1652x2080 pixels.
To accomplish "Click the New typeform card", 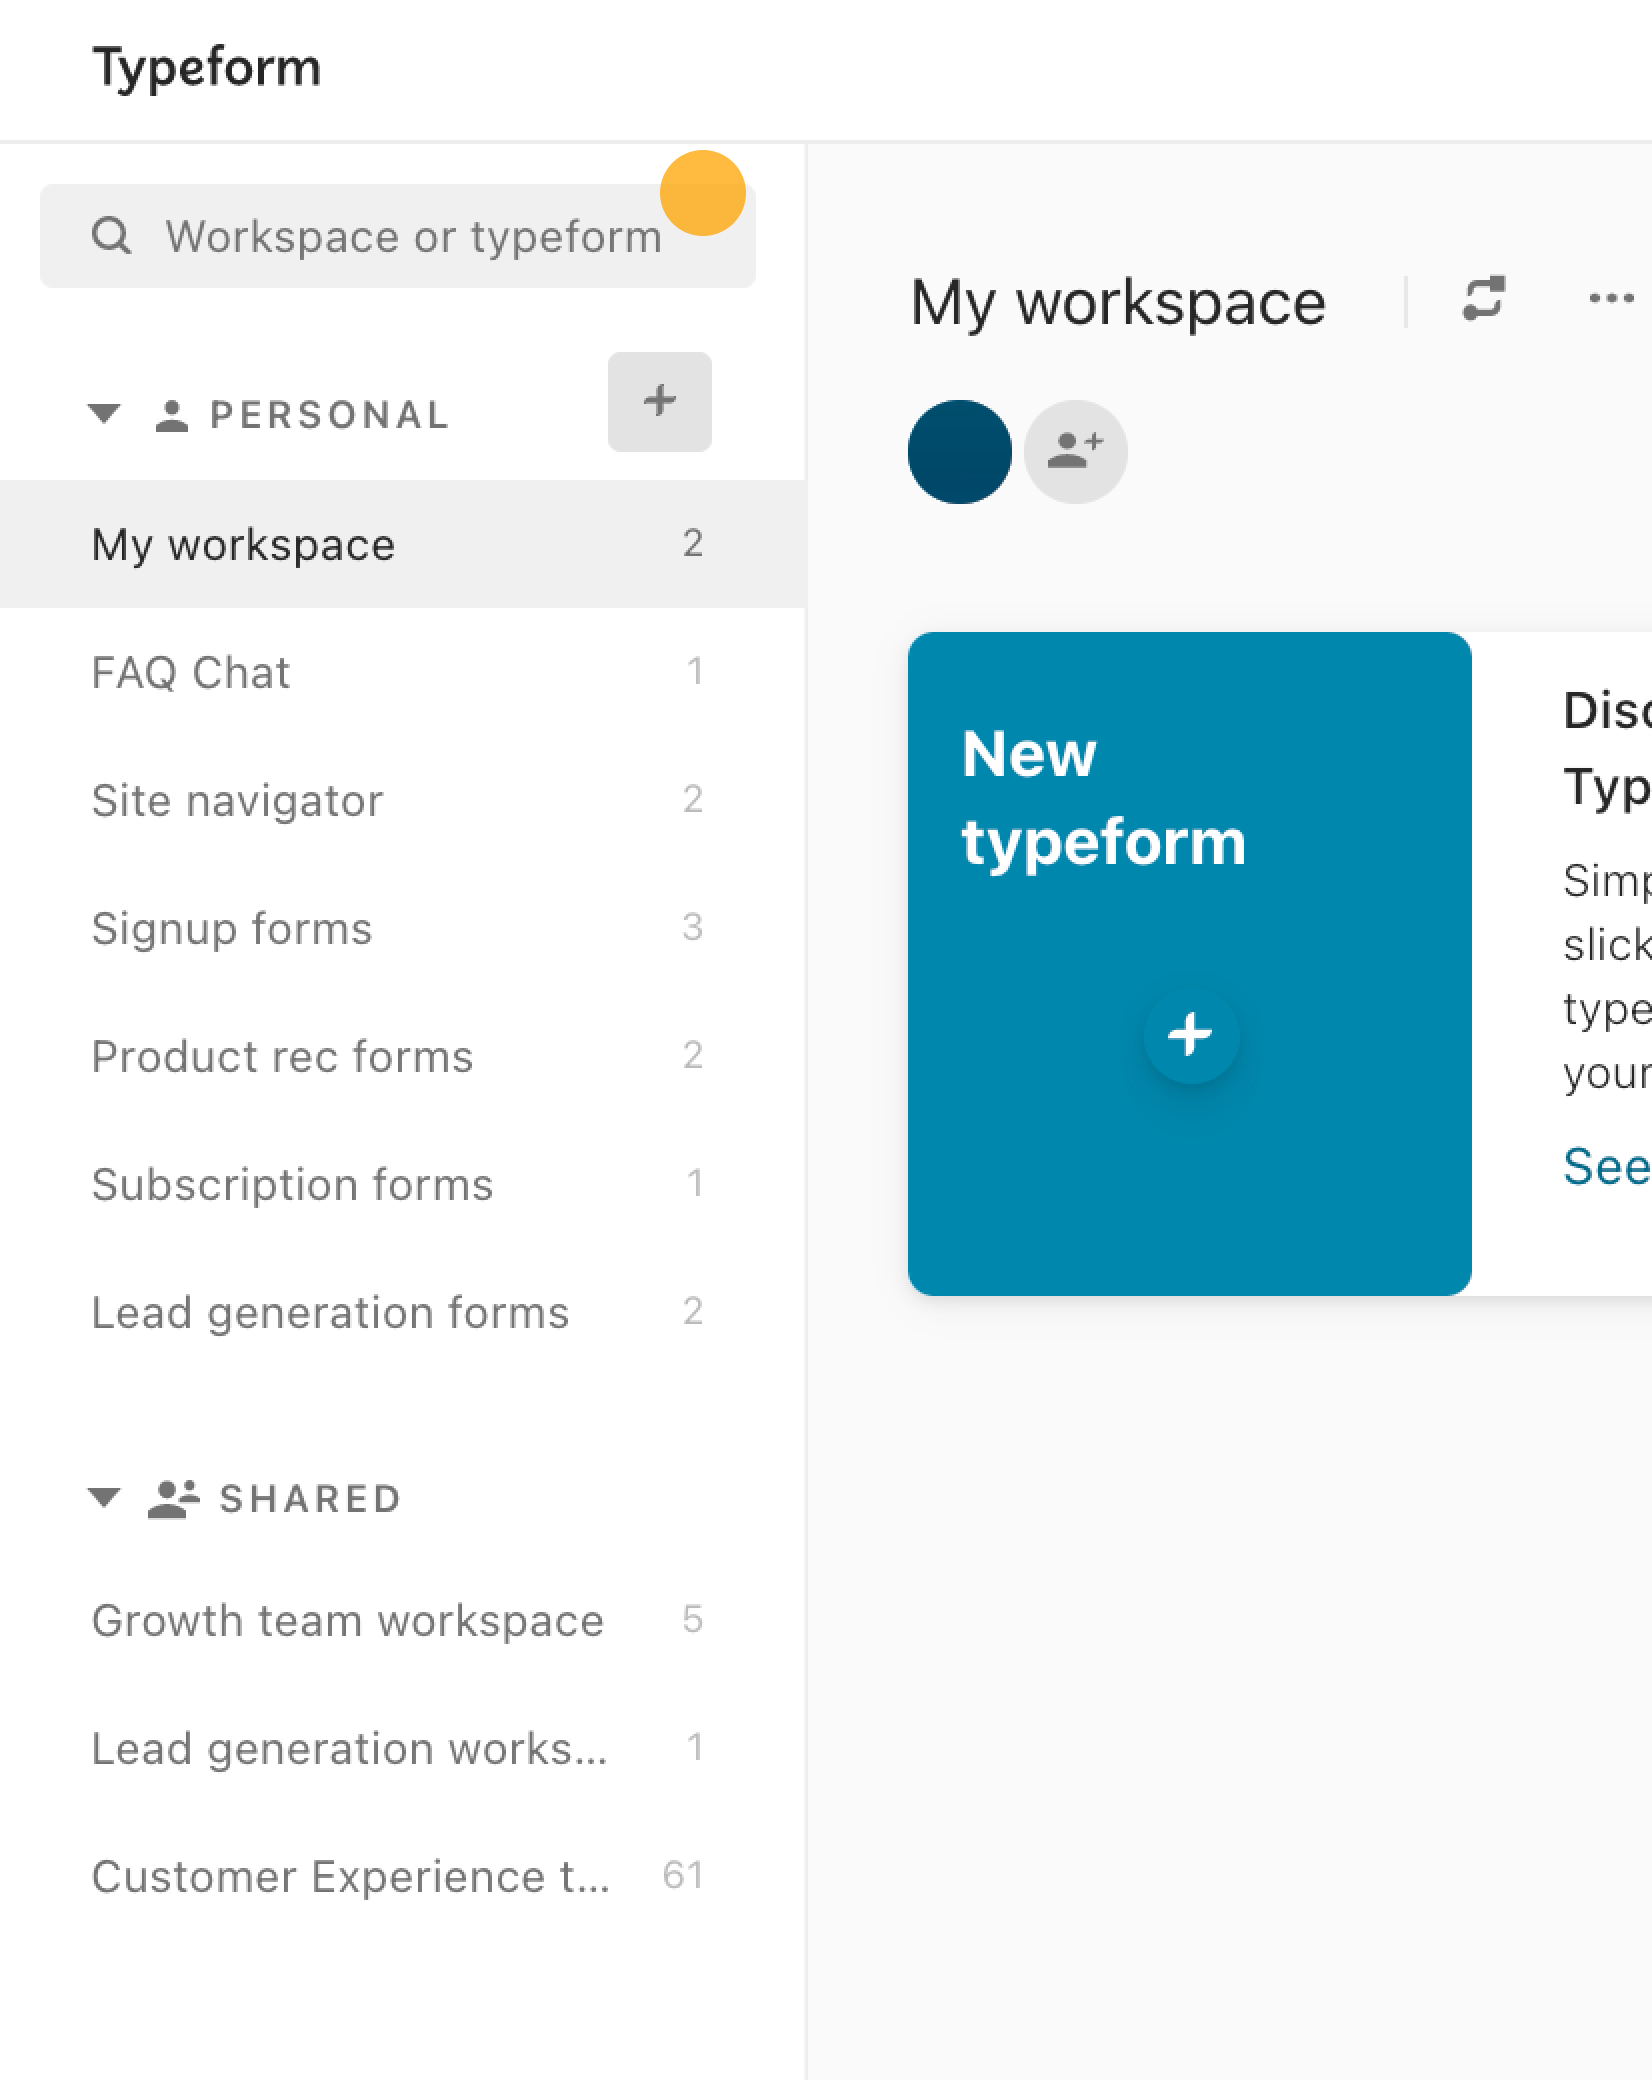I will [x=1189, y=964].
